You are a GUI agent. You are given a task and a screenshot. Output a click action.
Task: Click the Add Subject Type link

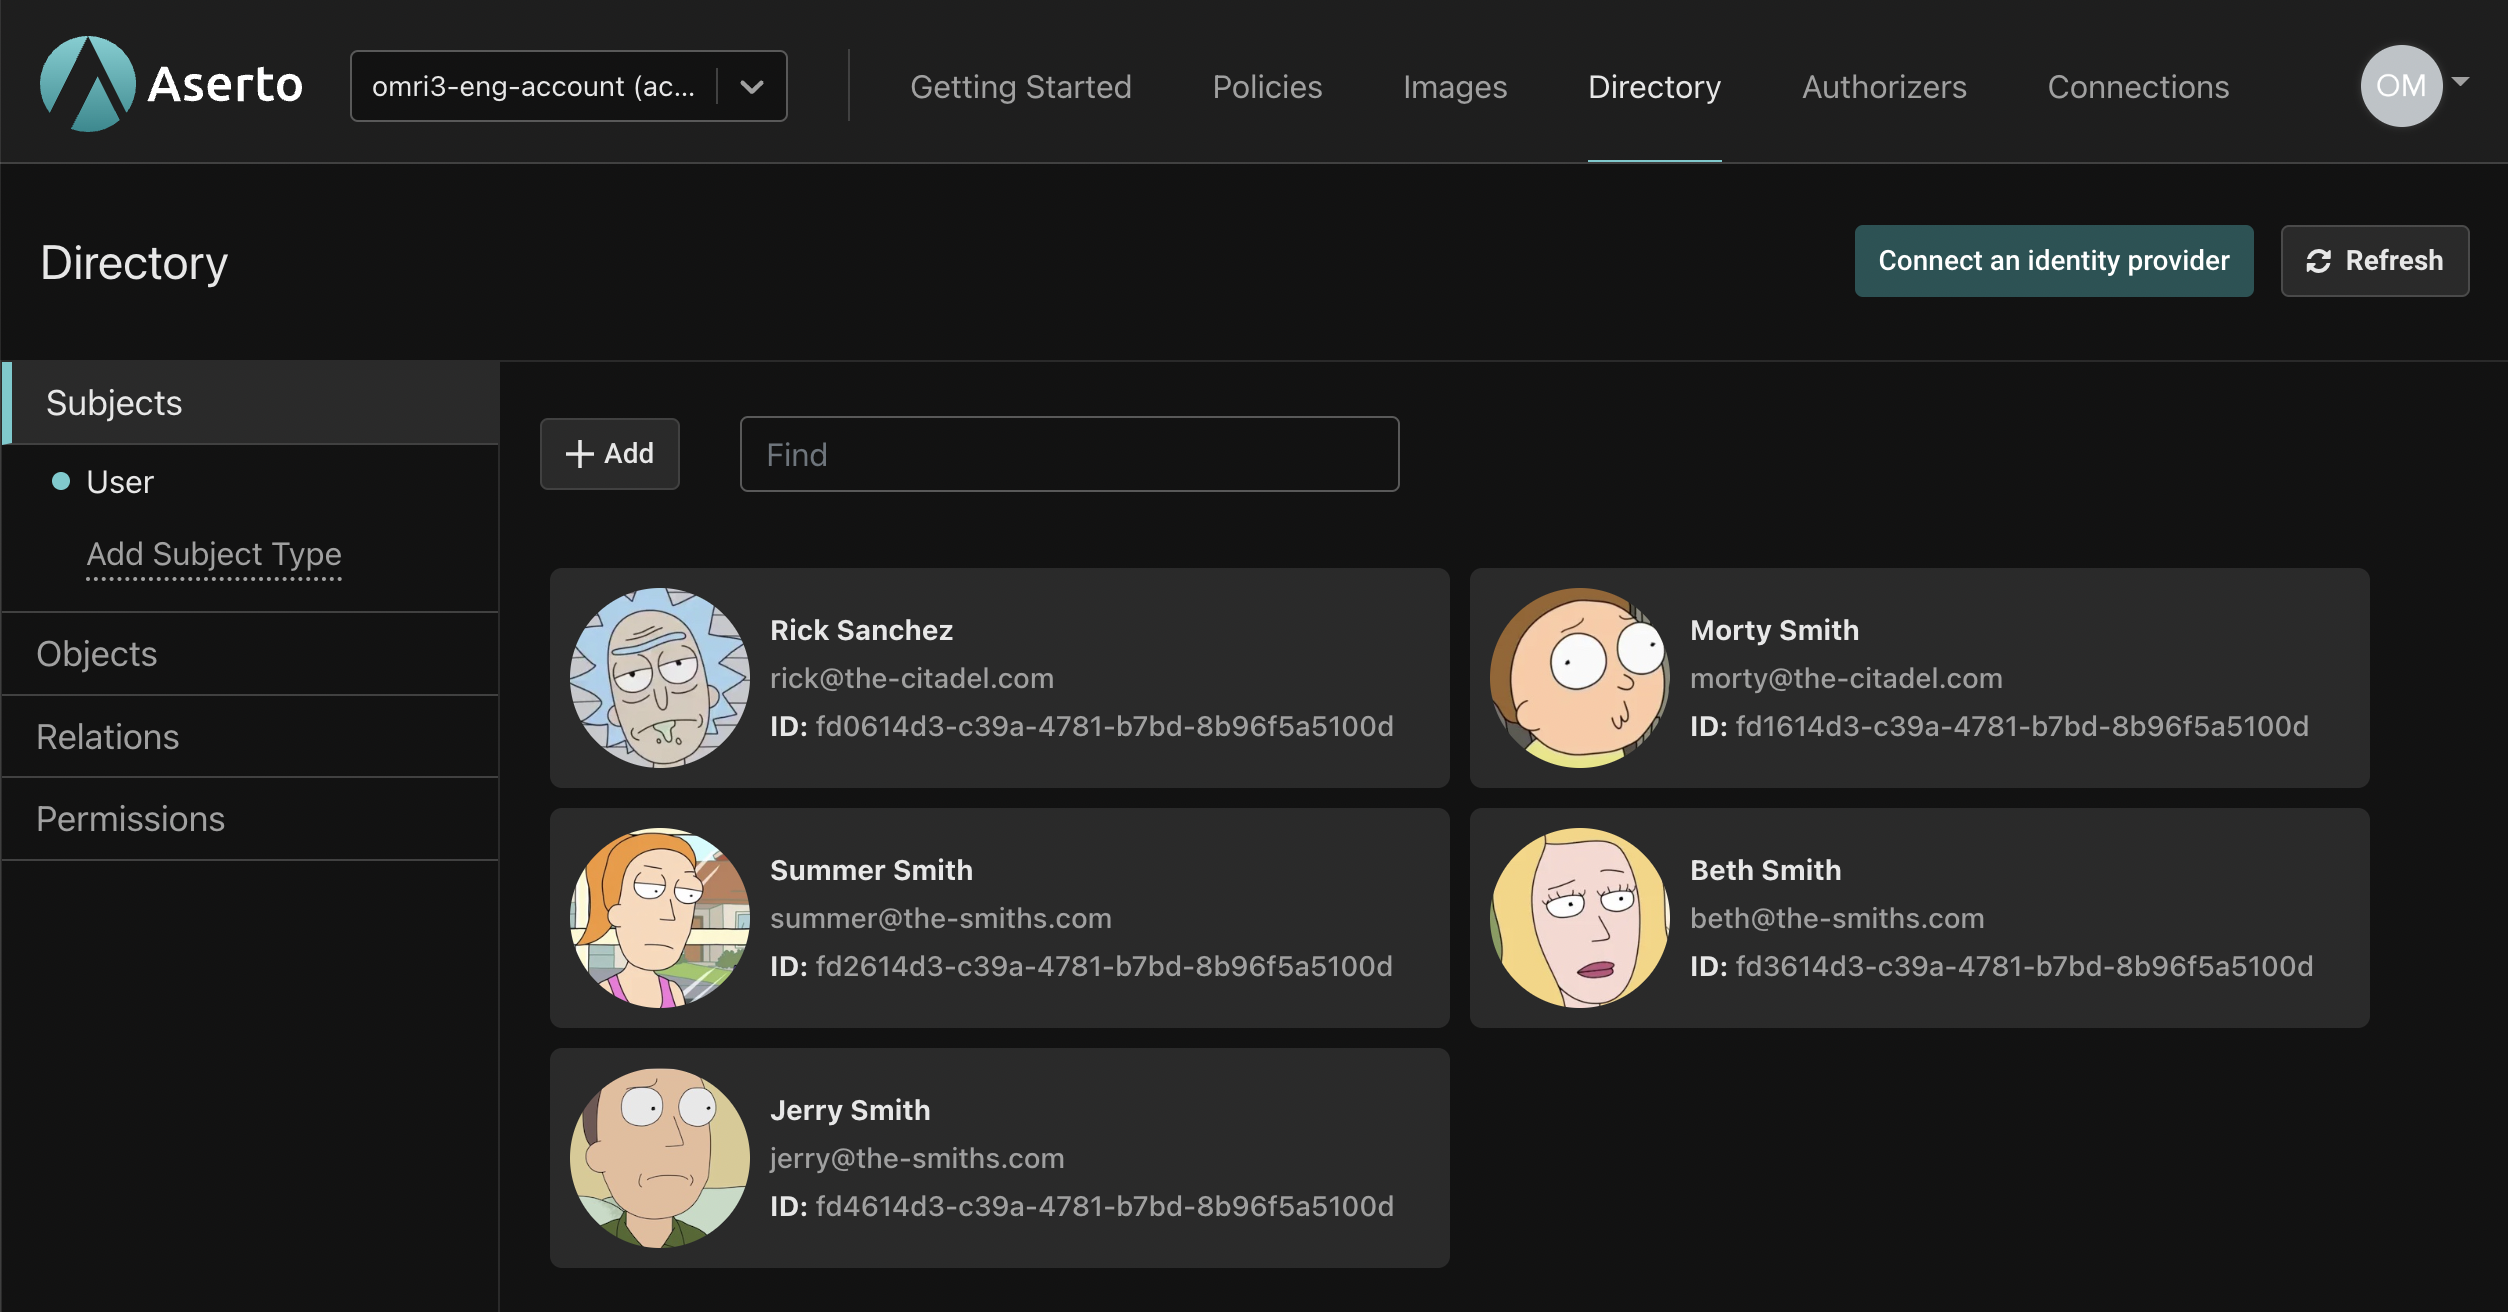tap(214, 554)
